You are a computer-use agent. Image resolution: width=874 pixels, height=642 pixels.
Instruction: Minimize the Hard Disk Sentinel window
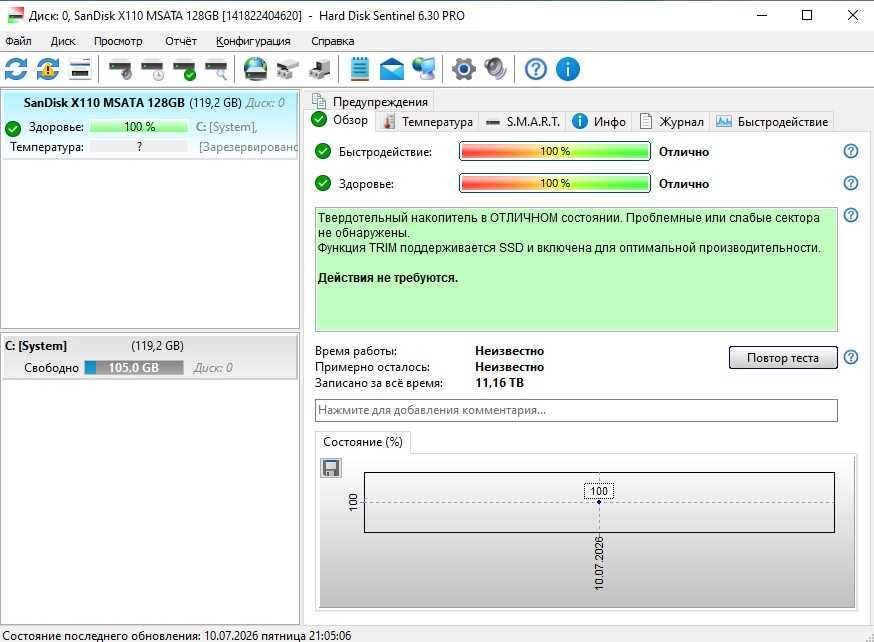pos(762,16)
